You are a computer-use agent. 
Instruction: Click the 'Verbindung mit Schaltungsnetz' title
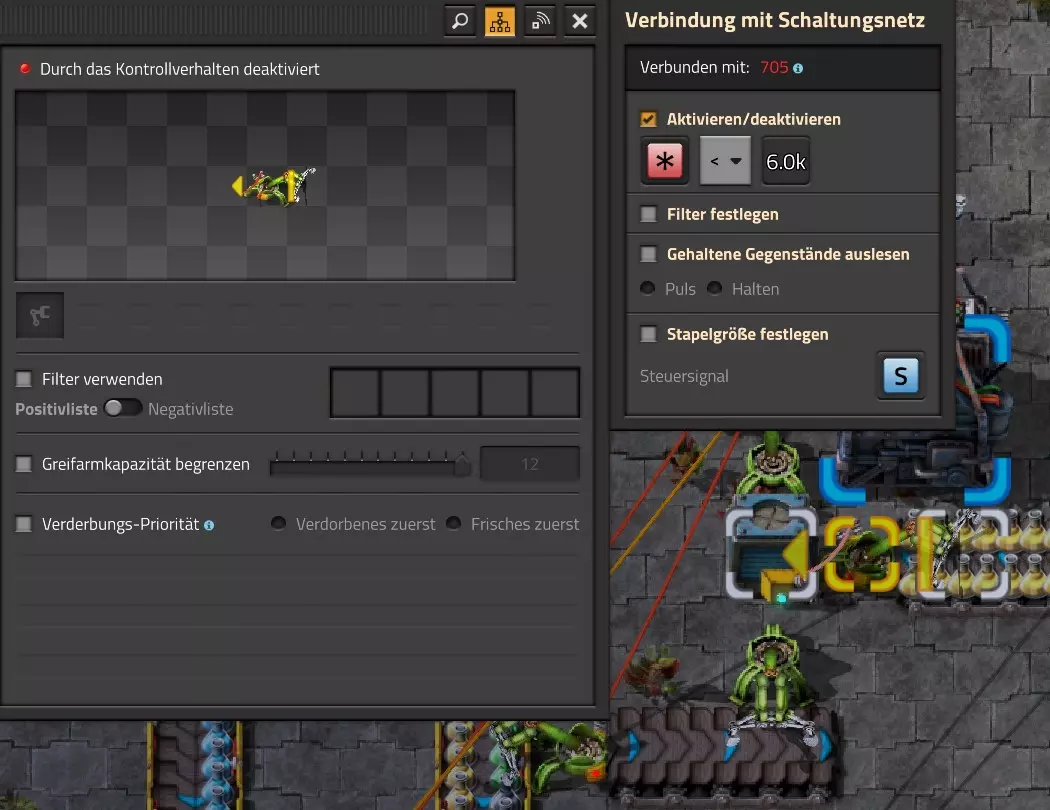(x=775, y=20)
